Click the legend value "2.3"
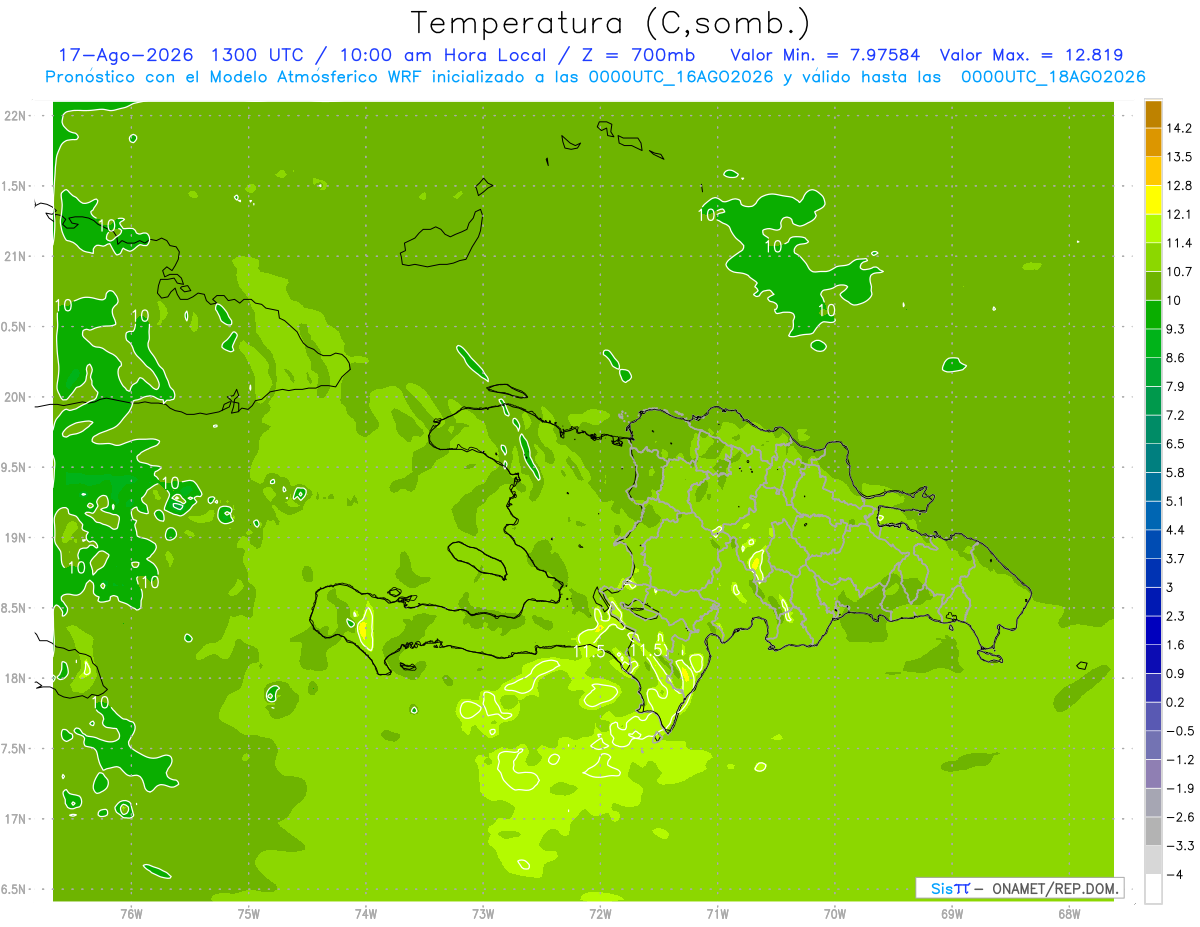 pyautogui.click(x=1177, y=616)
